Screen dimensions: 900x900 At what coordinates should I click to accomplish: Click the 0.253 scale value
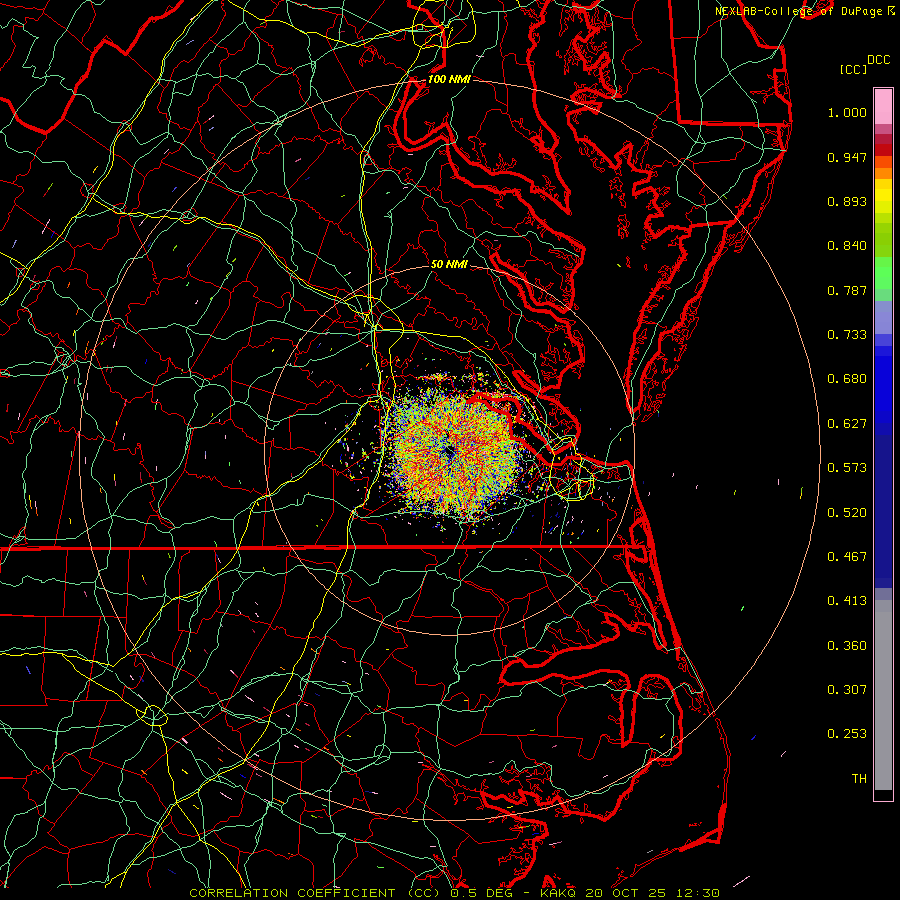pos(847,734)
